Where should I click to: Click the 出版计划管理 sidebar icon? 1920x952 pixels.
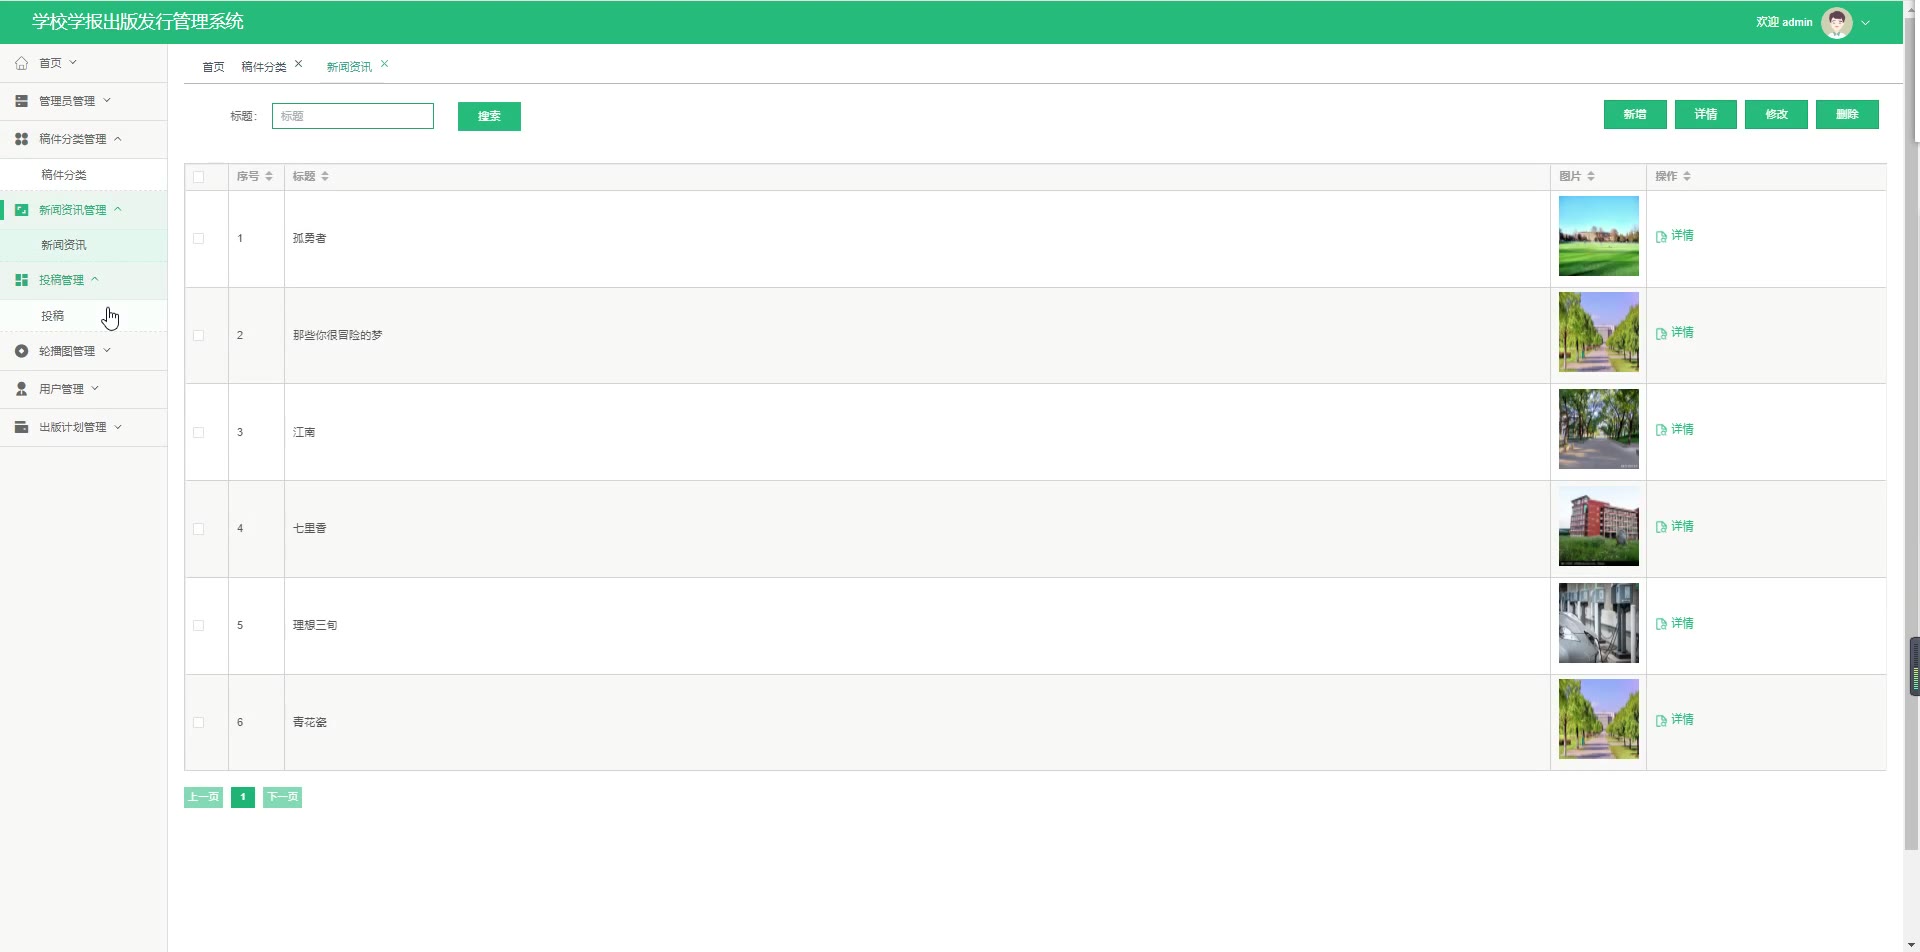tap(21, 427)
